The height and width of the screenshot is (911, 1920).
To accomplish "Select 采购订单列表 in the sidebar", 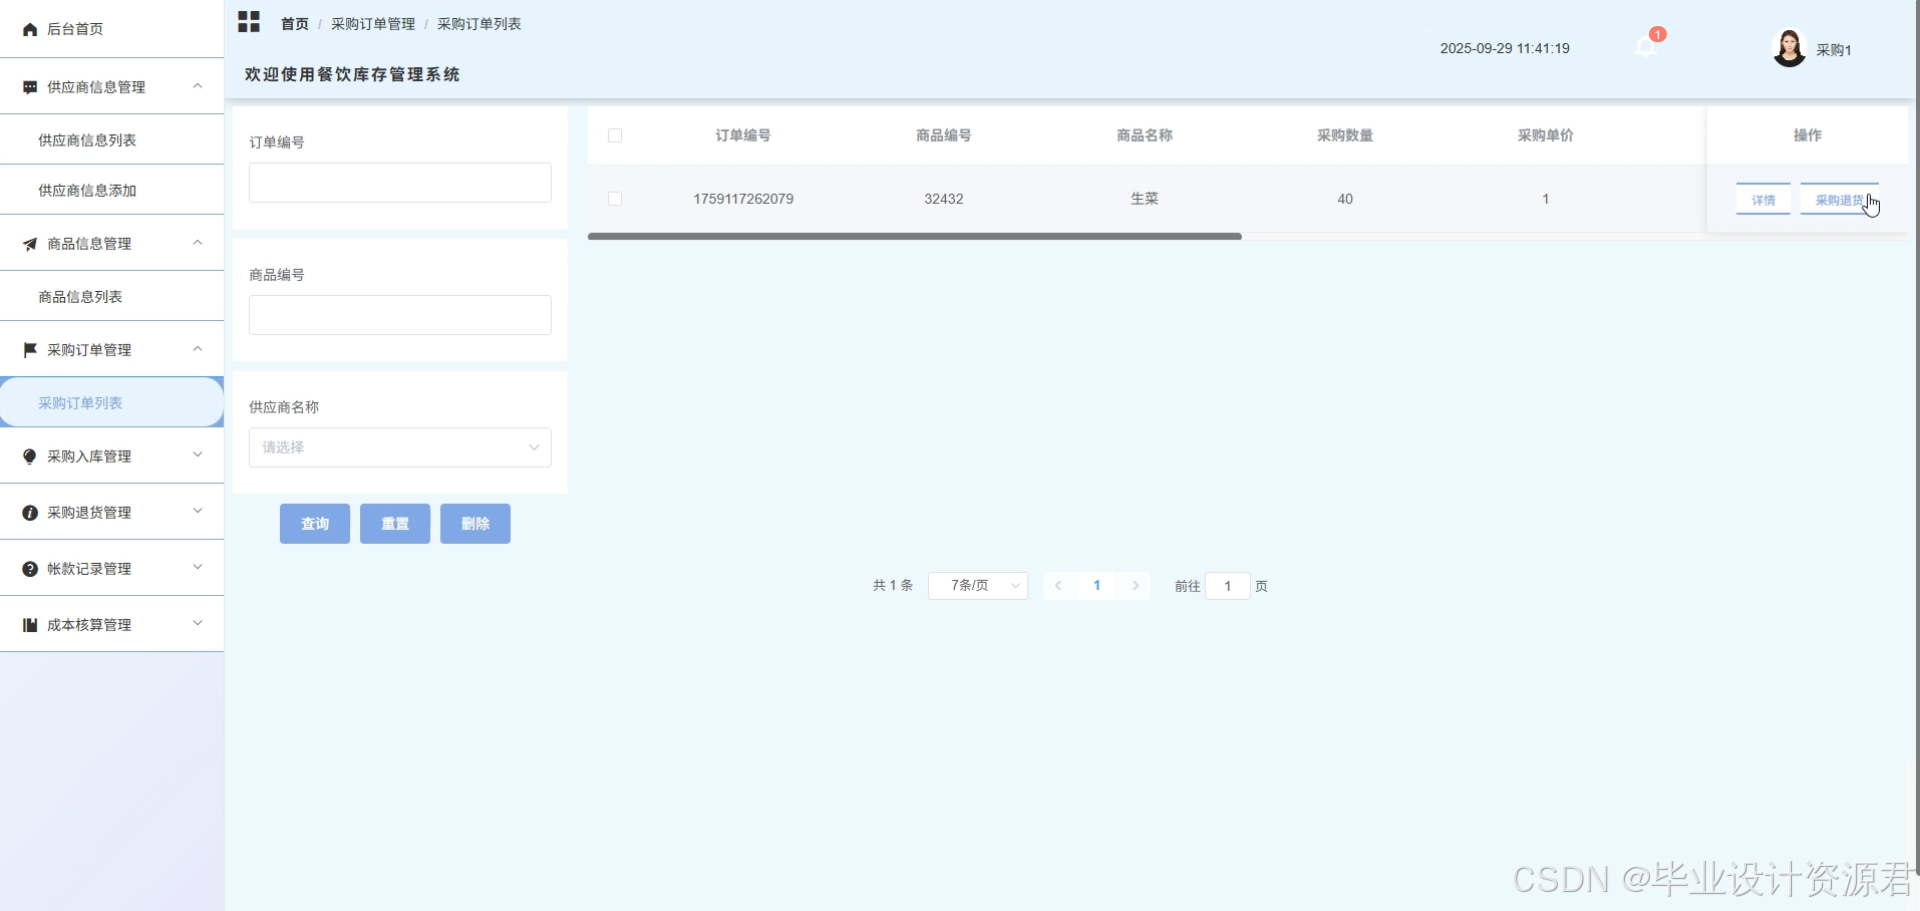I will click(x=112, y=403).
